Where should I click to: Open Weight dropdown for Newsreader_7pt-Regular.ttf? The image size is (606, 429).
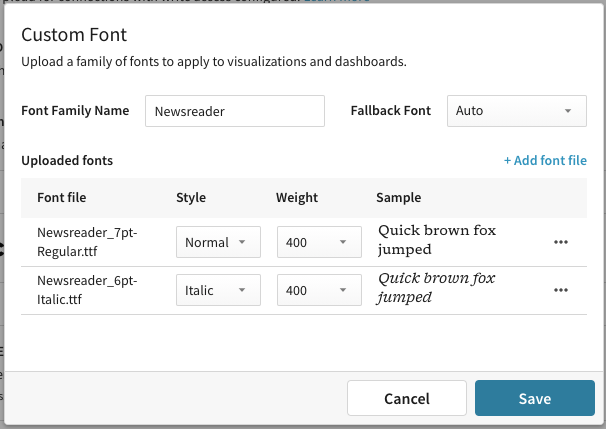coord(319,242)
